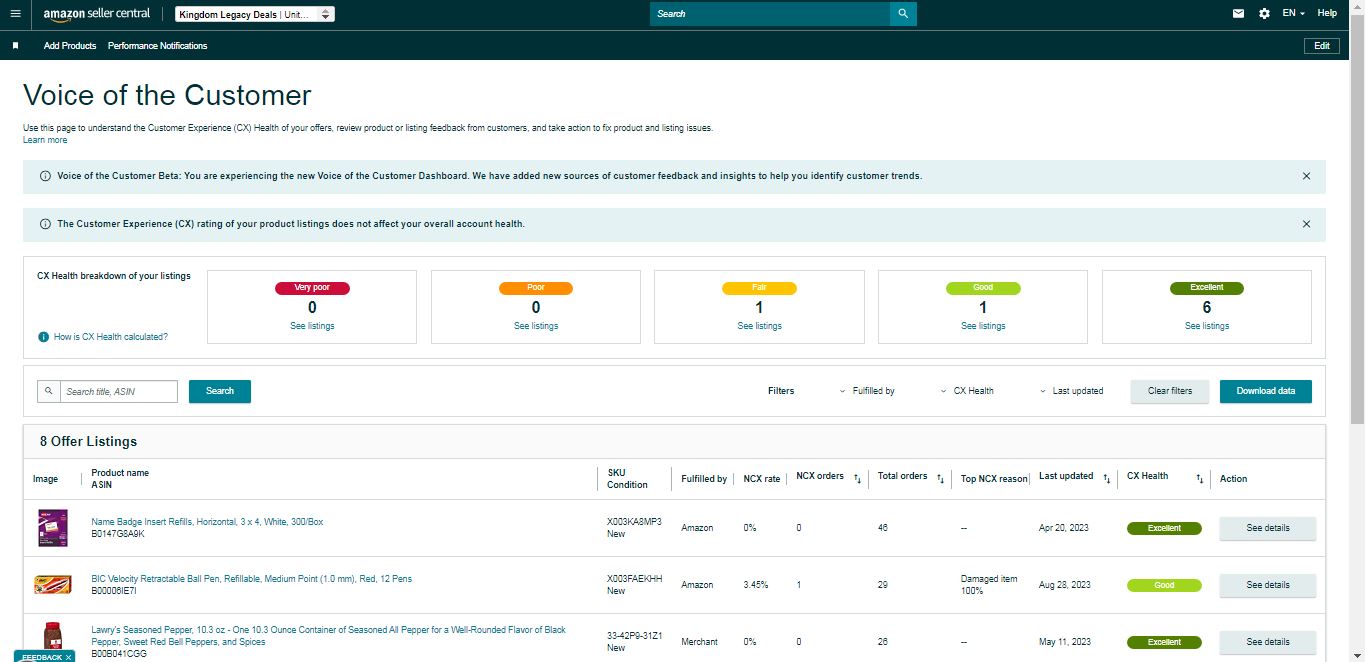Image resolution: width=1365 pixels, height=662 pixels.
Task: Click the info icon beside How is CX Health calculated
Action: 43,337
